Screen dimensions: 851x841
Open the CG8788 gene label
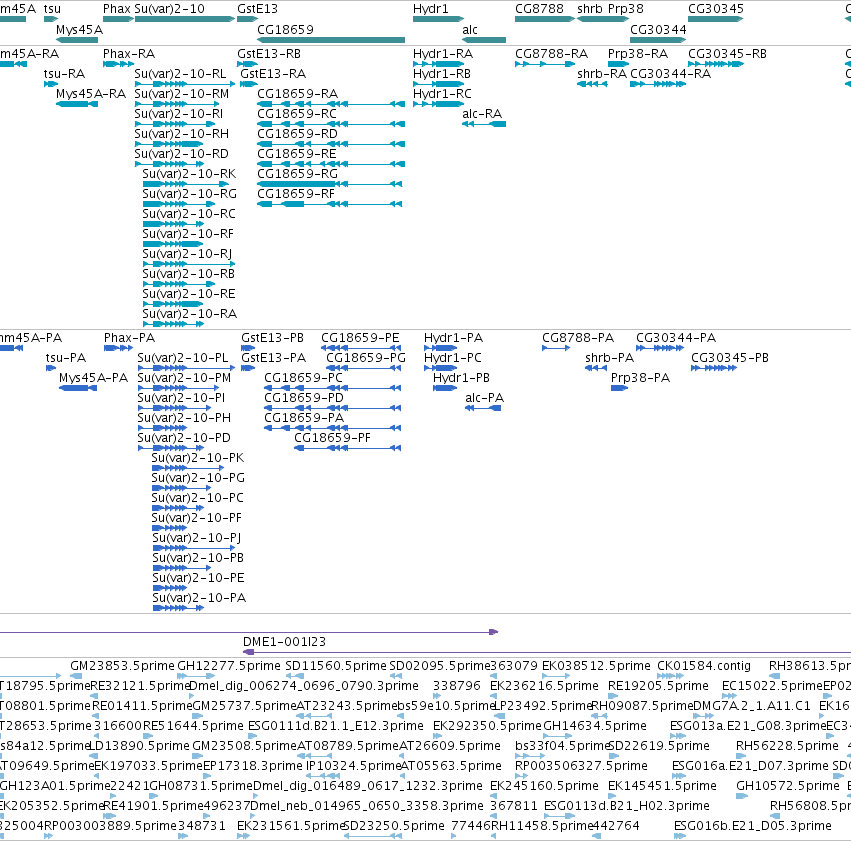coord(539,9)
